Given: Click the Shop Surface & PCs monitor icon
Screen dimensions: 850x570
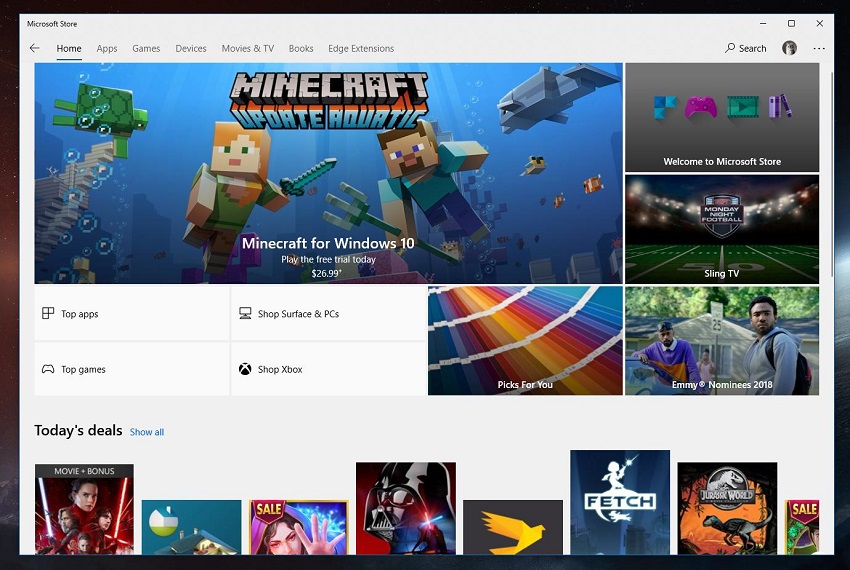Looking at the screenshot, I should point(245,314).
